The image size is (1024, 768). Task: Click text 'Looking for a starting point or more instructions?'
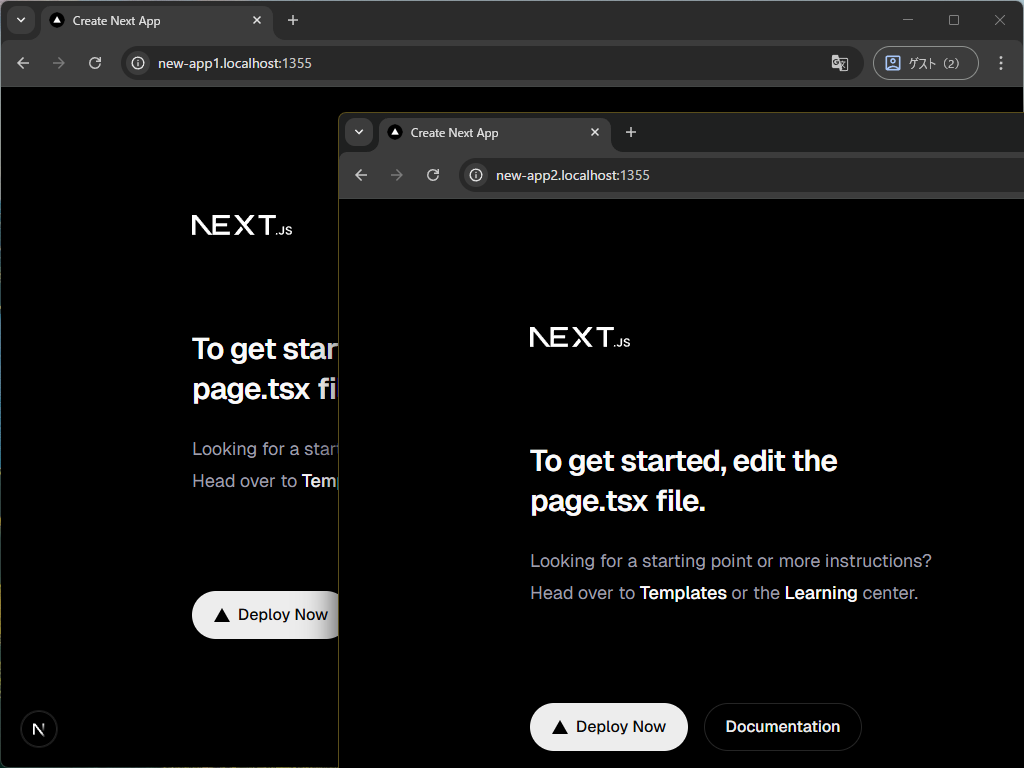[x=731, y=561]
